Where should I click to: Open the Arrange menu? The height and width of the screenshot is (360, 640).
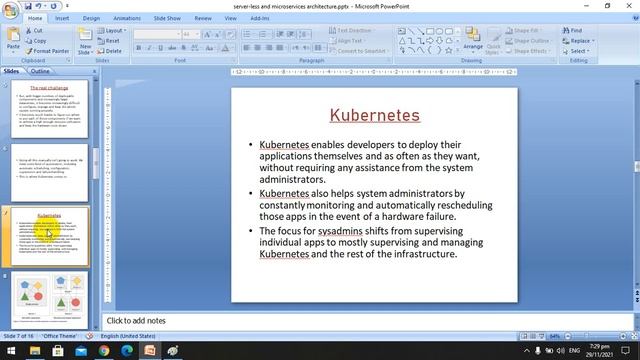tap(473, 40)
